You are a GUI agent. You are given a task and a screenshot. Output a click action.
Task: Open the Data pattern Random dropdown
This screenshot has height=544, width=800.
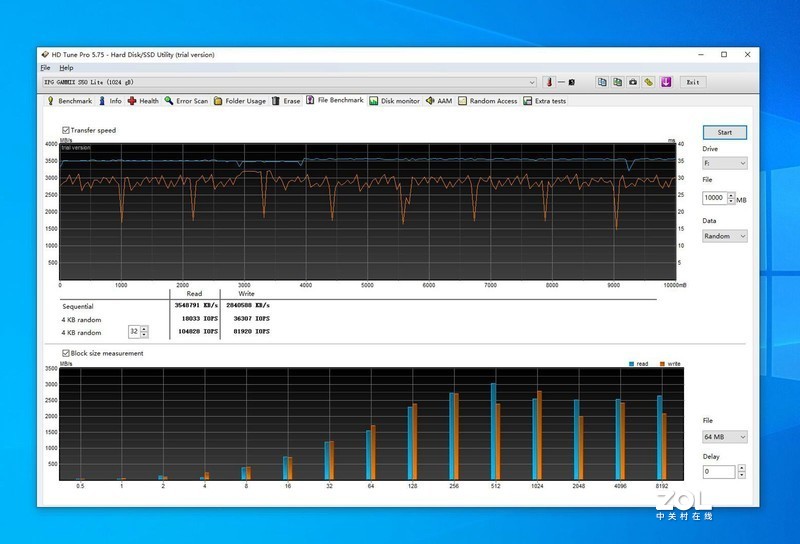(x=724, y=236)
